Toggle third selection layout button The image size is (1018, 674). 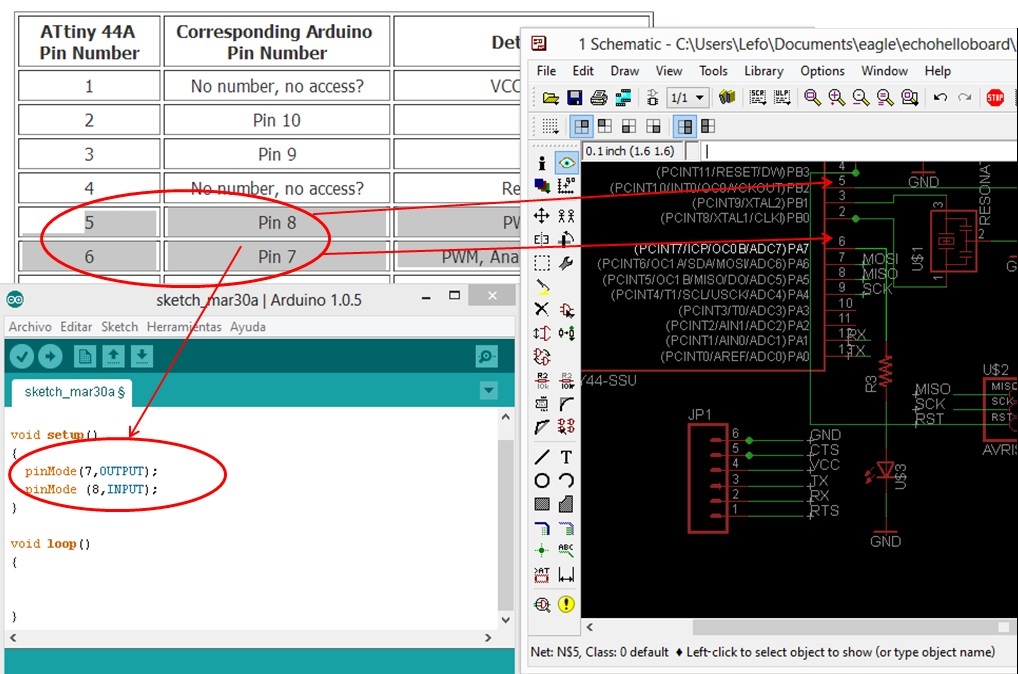coord(628,126)
